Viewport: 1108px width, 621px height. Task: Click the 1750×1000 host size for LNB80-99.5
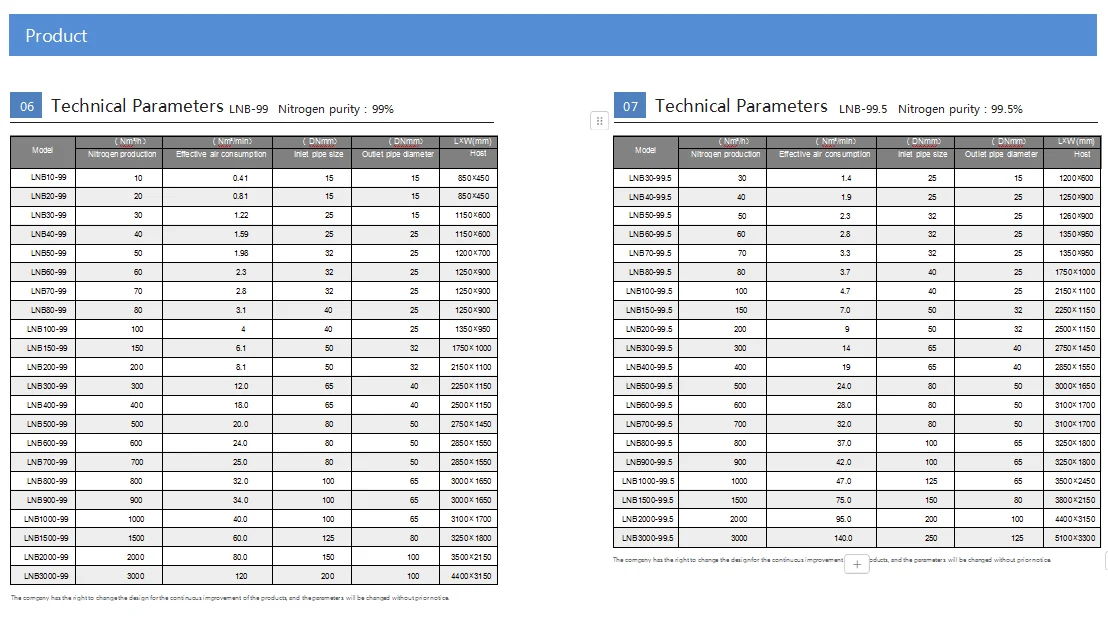click(x=1075, y=273)
